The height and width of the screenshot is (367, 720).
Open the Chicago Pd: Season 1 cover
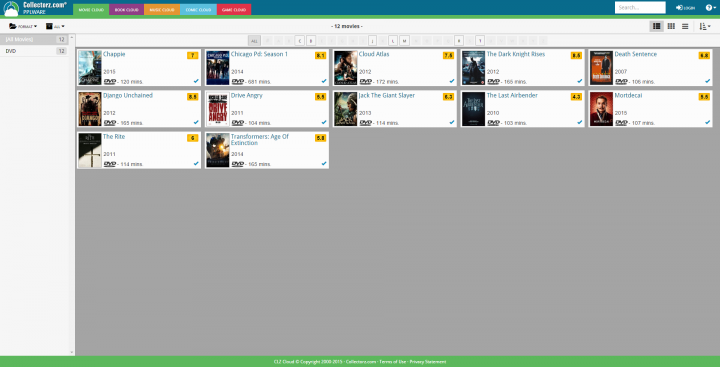(218, 68)
